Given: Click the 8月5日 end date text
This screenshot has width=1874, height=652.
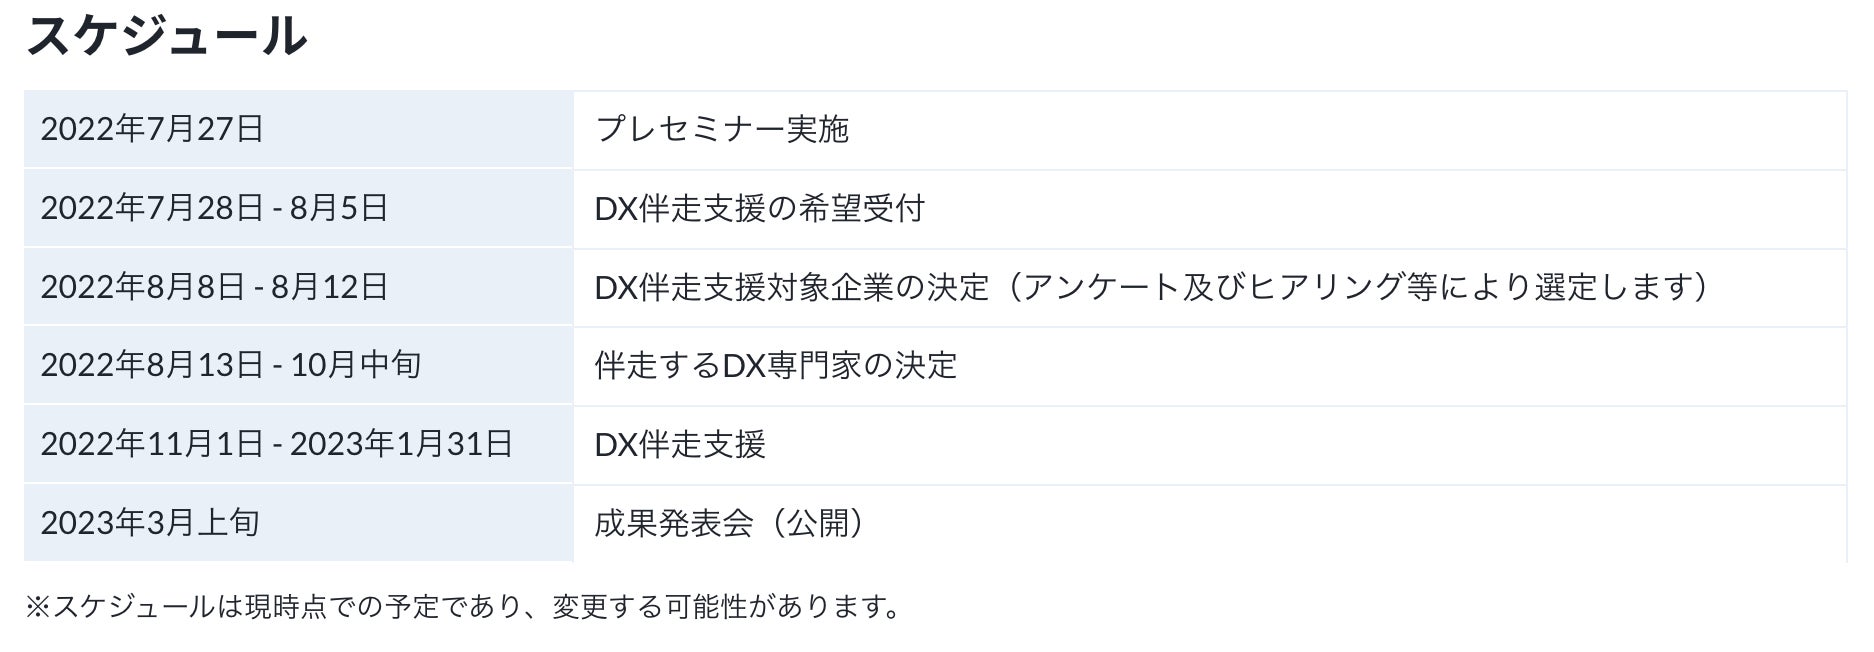Looking at the screenshot, I should (x=338, y=208).
